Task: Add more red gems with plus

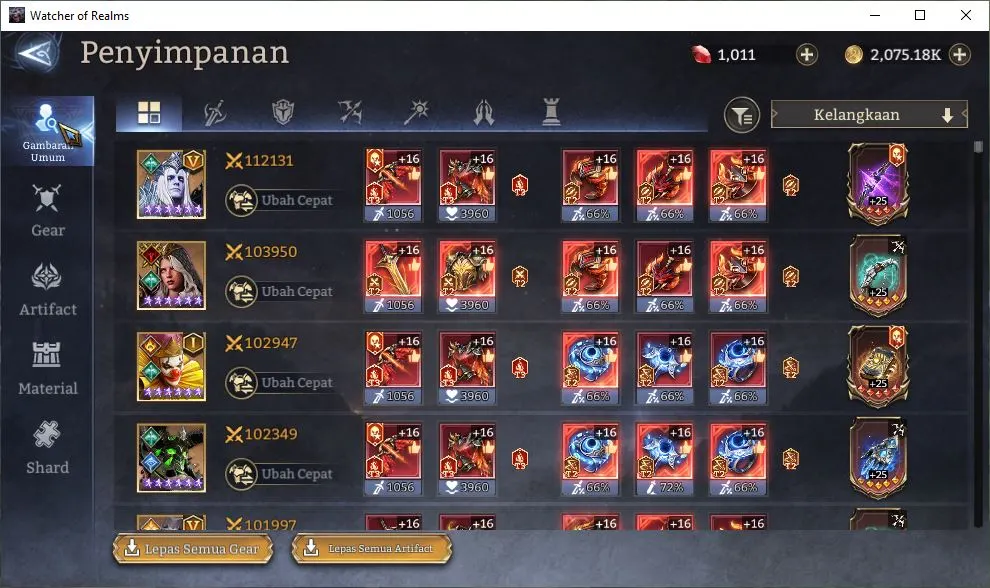Action: tap(806, 54)
